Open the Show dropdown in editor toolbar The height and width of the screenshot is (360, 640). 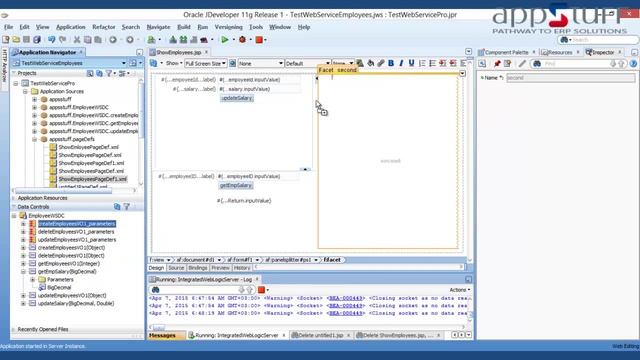pos(174,63)
